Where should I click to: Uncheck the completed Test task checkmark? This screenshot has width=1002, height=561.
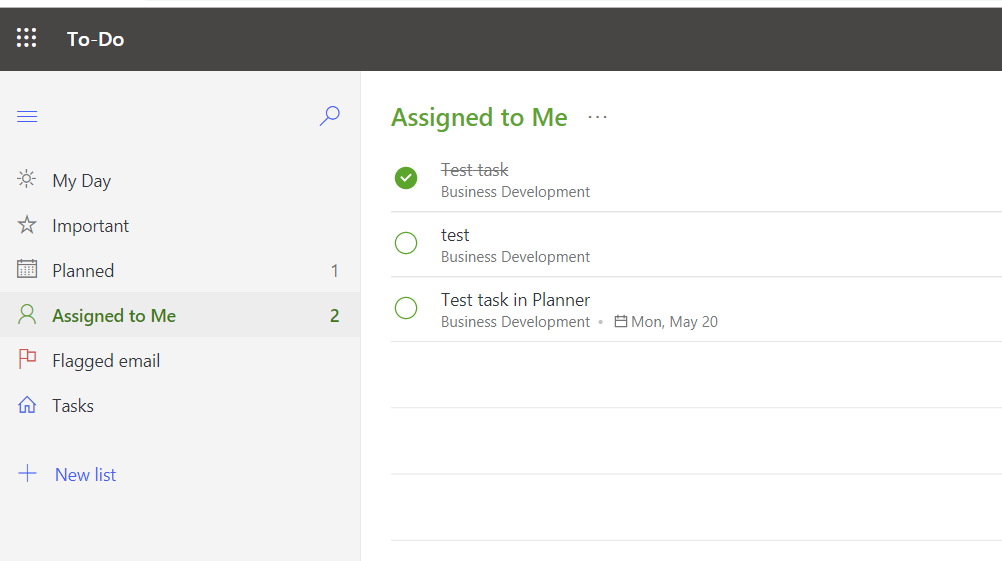[x=406, y=178]
